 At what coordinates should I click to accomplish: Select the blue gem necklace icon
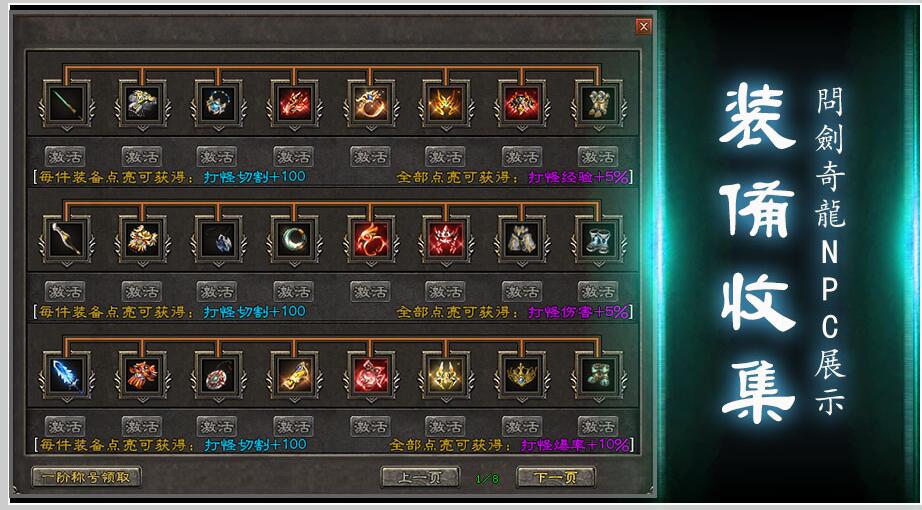pyautogui.click(x=218, y=104)
